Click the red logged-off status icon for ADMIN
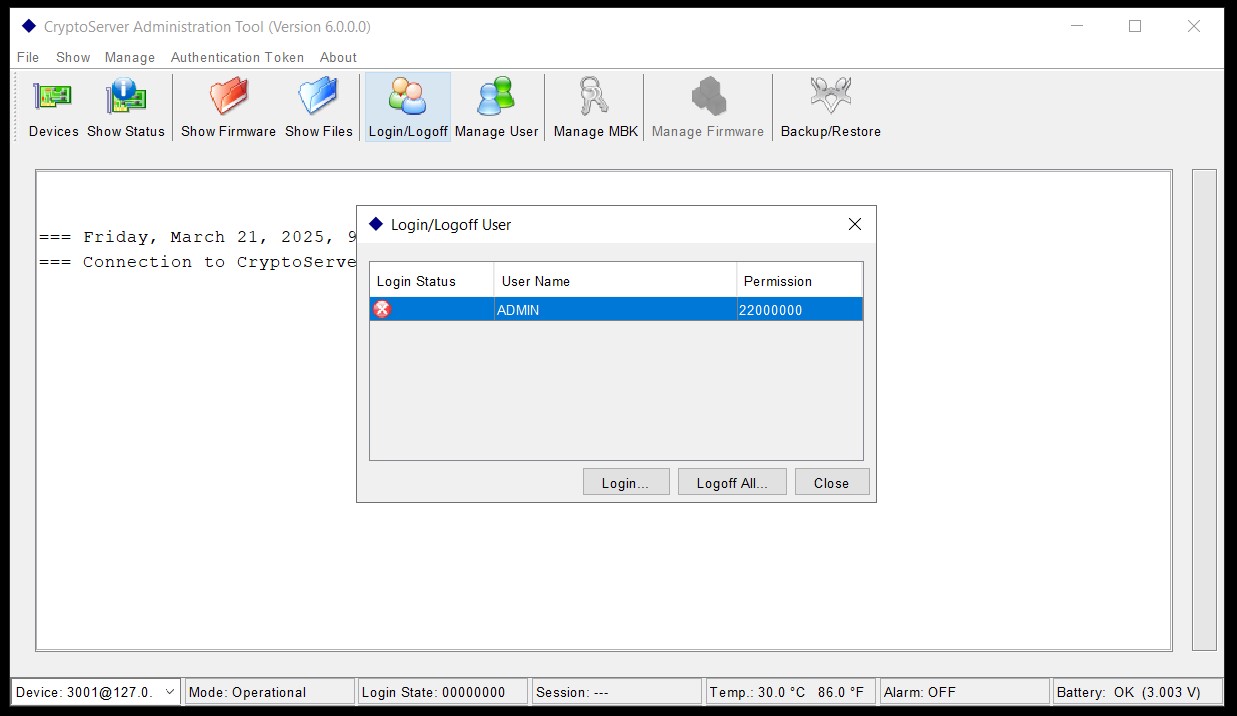This screenshot has height=716, width=1237. tap(382, 310)
